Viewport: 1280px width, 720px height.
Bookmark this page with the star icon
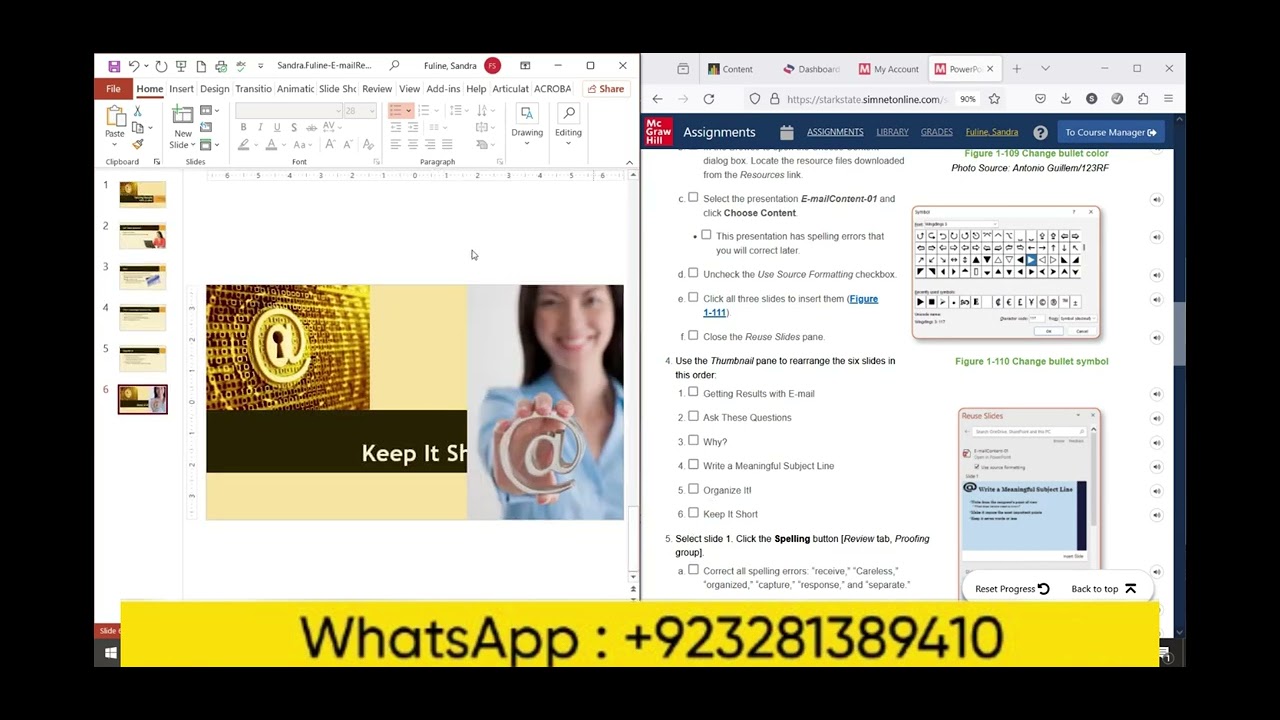[994, 99]
